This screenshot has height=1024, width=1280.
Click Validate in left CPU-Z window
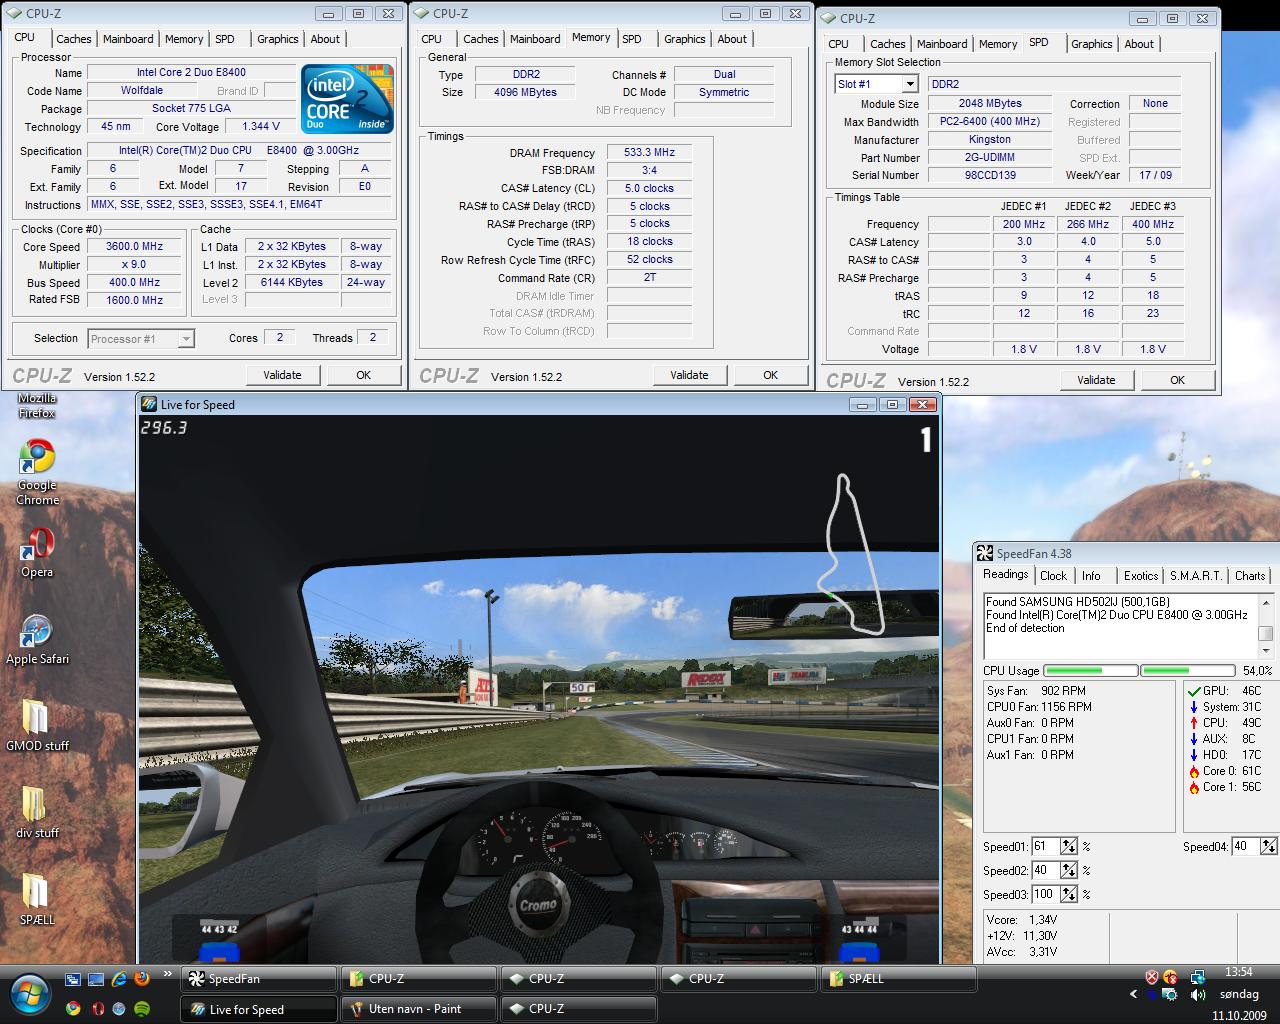[282, 375]
